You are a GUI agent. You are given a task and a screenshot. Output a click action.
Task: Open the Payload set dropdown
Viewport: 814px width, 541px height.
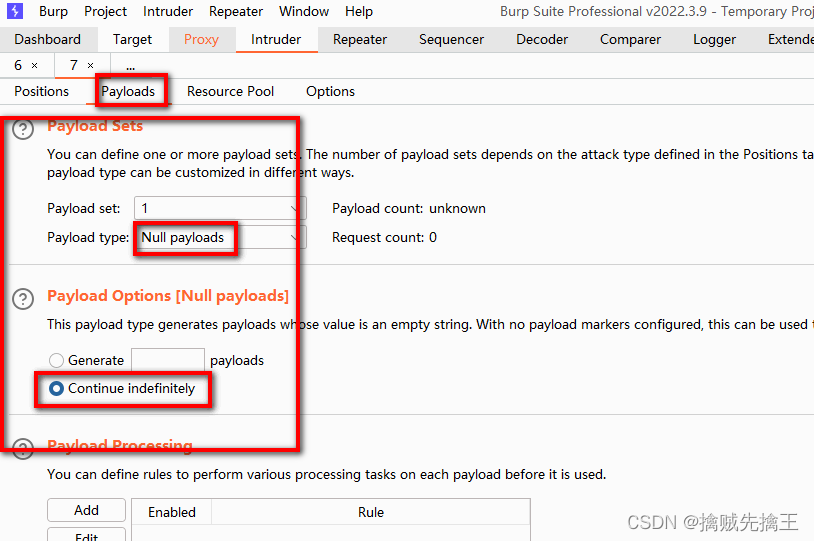[x=220, y=208]
